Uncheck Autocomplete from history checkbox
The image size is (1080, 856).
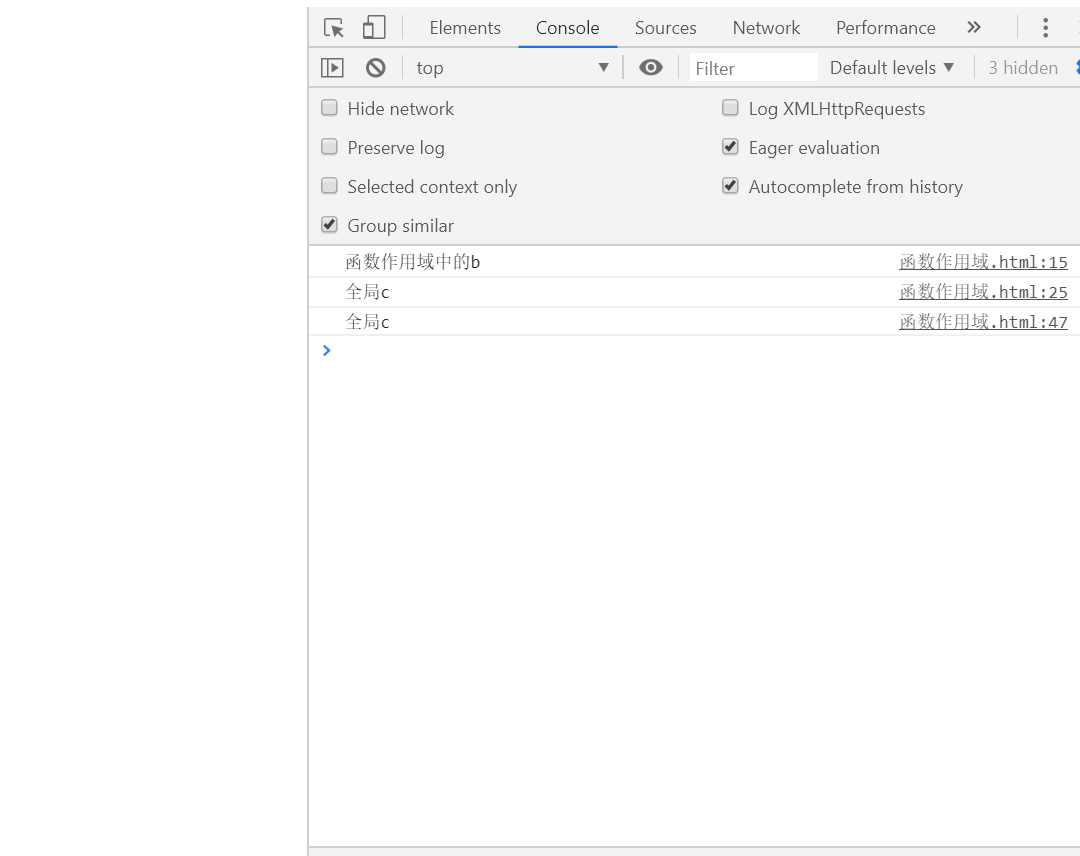point(730,186)
